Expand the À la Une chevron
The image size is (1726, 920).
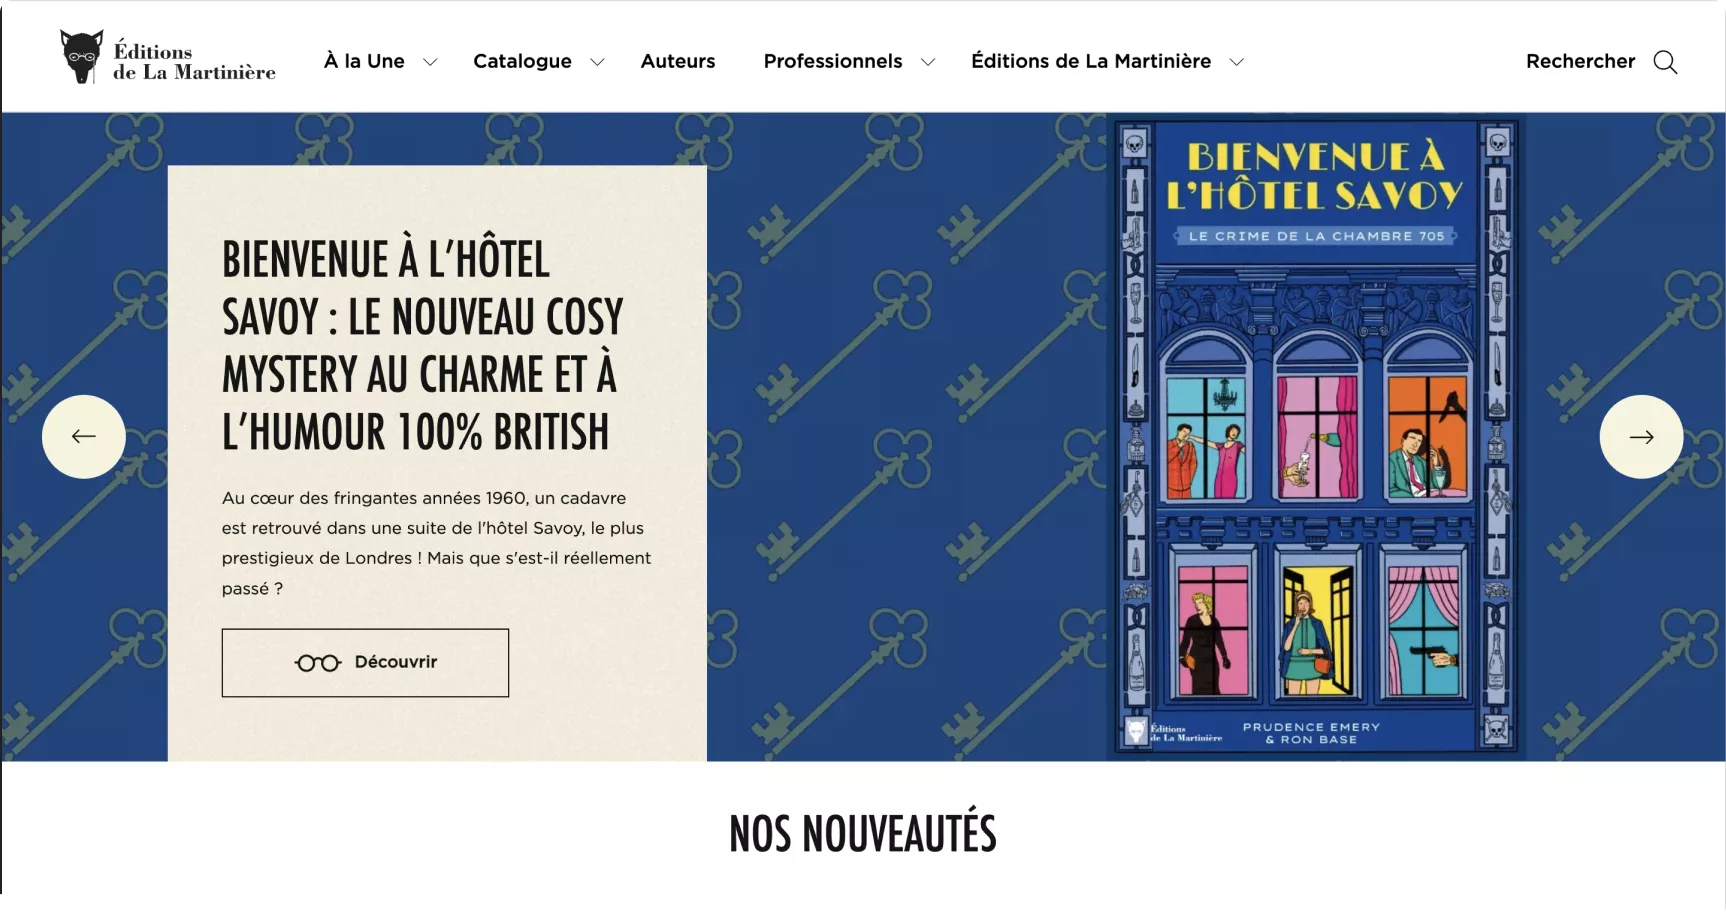coord(430,62)
